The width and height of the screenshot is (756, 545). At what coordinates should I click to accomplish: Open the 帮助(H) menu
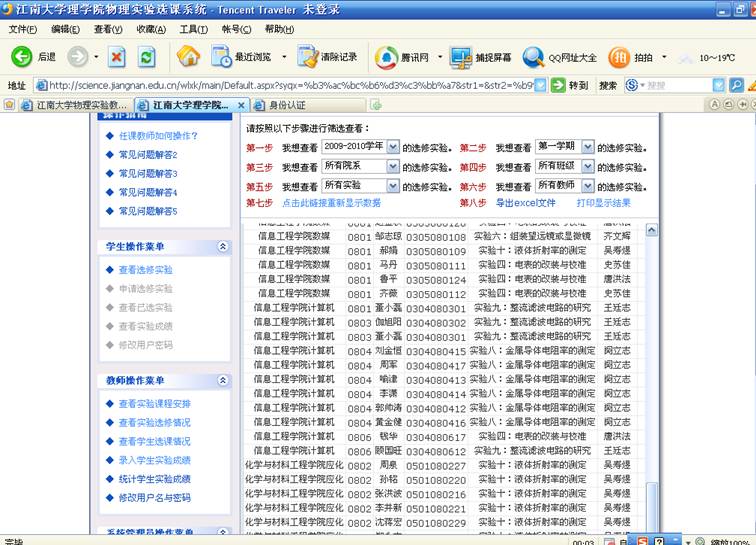pos(279,29)
